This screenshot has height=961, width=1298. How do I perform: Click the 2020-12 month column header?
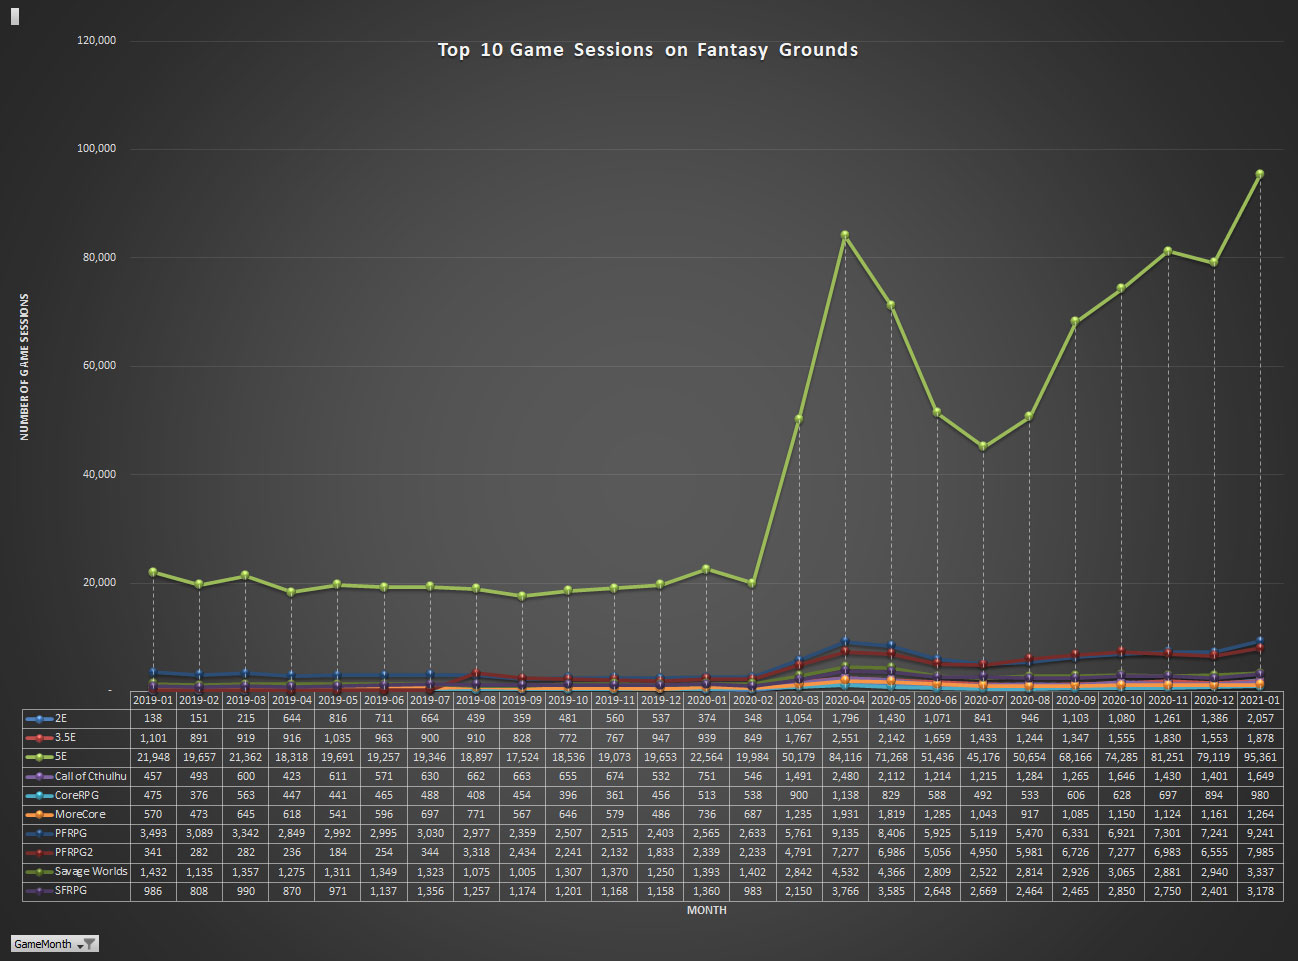pos(1214,700)
